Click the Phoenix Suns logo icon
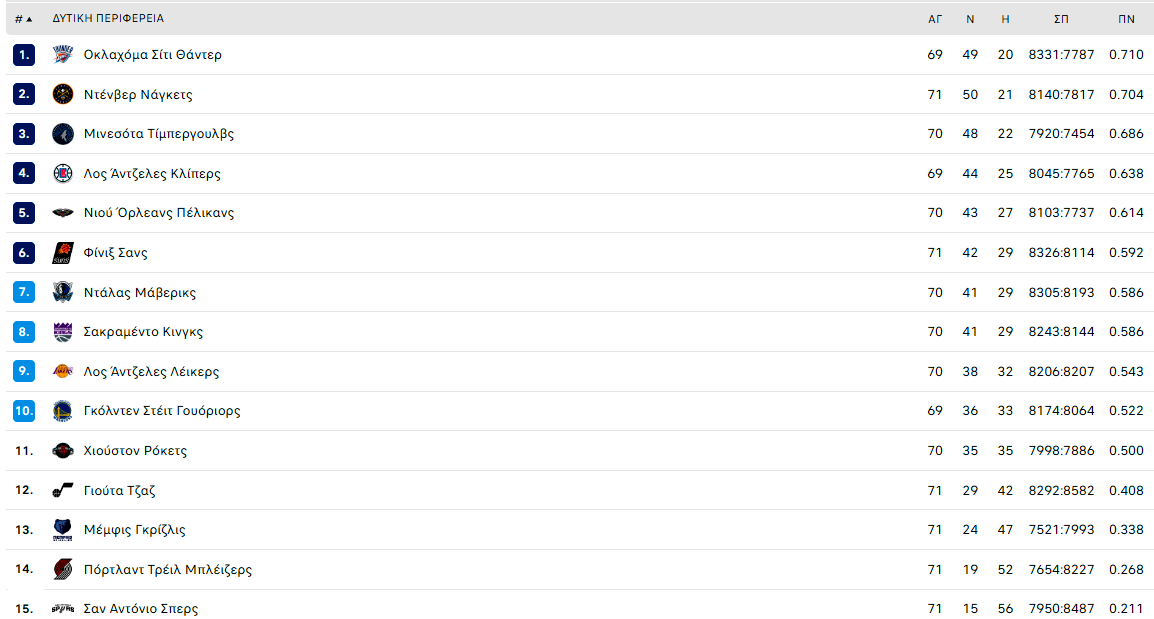Image resolution: width=1154 pixels, height=619 pixels. [x=63, y=252]
